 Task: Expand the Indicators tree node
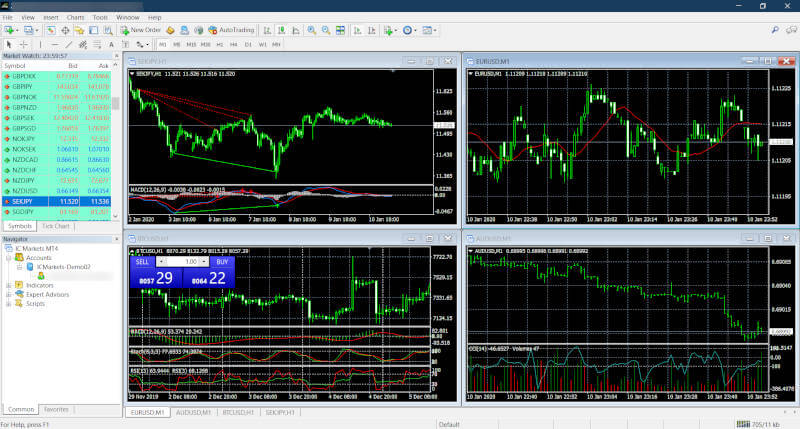(8, 285)
